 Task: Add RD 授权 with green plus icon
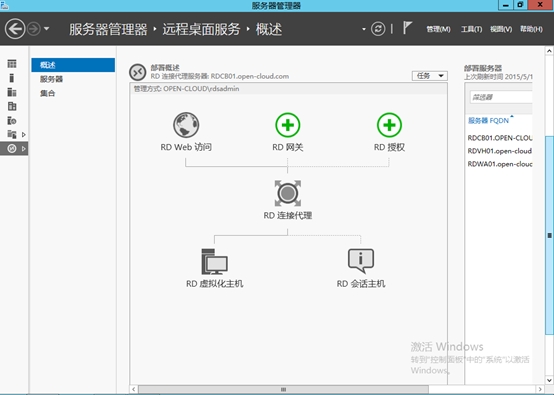[x=389, y=125]
